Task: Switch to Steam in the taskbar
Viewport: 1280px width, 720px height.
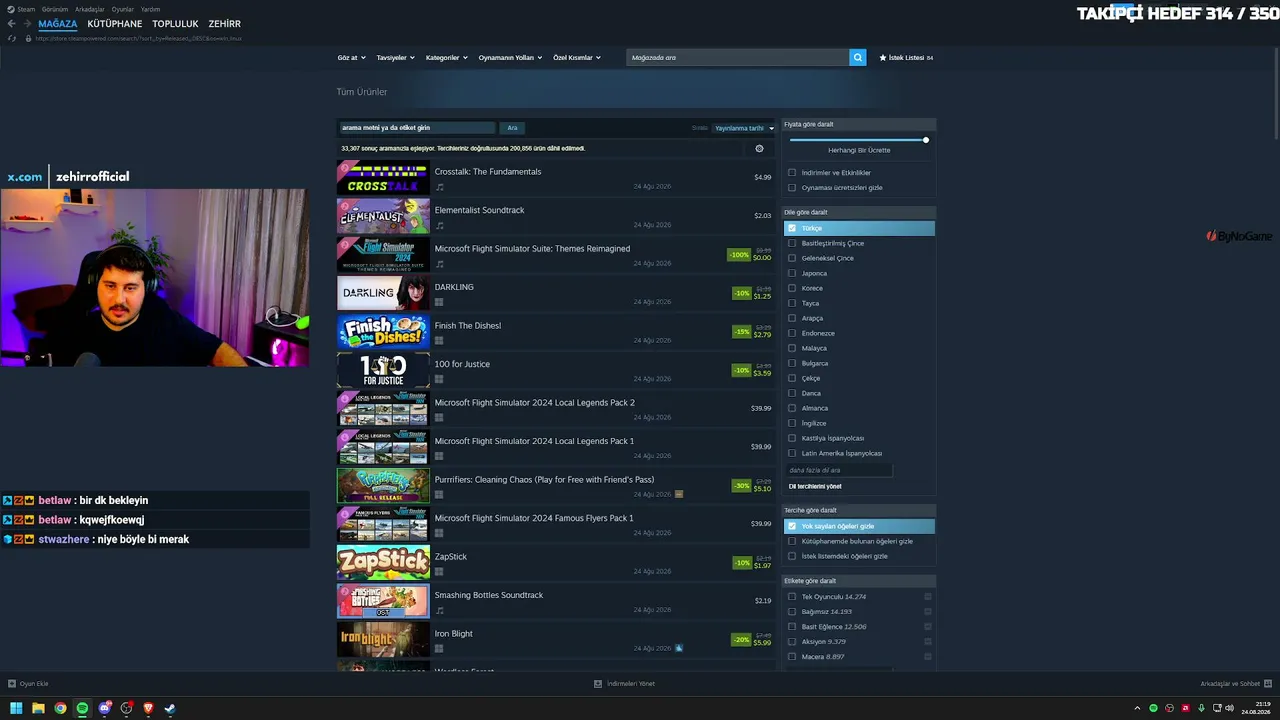Action: (x=170, y=708)
